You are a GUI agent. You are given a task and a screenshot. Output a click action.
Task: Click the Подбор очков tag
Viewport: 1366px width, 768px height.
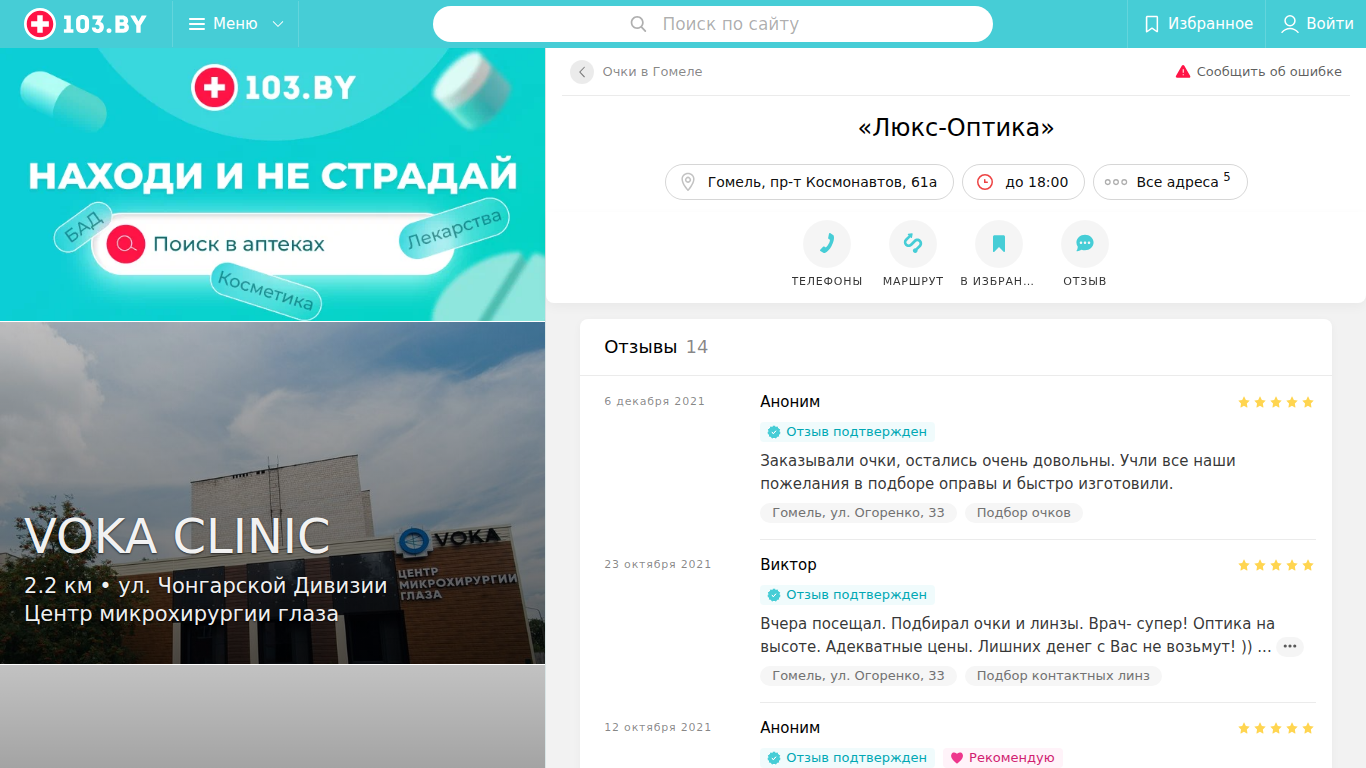click(x=1024, y=513)
